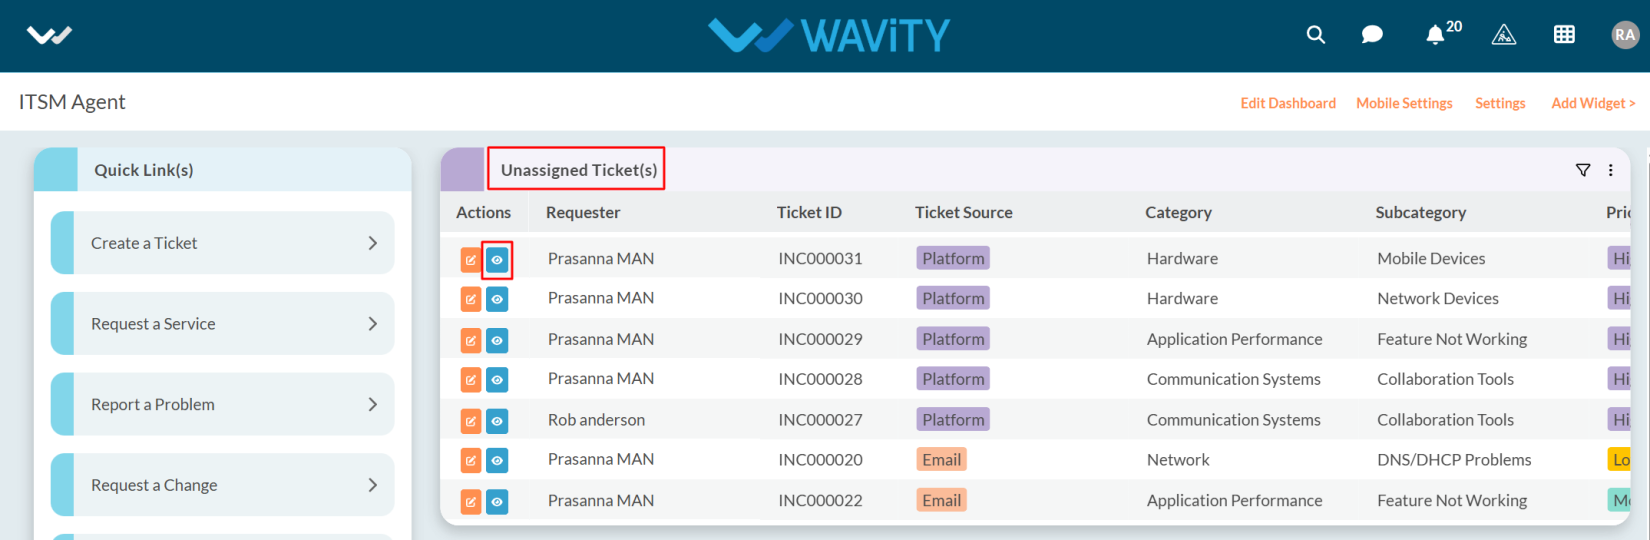Screen dimensions: 1650x540
Task: View ticket INC000029 using eye icon
Action: 497,340
